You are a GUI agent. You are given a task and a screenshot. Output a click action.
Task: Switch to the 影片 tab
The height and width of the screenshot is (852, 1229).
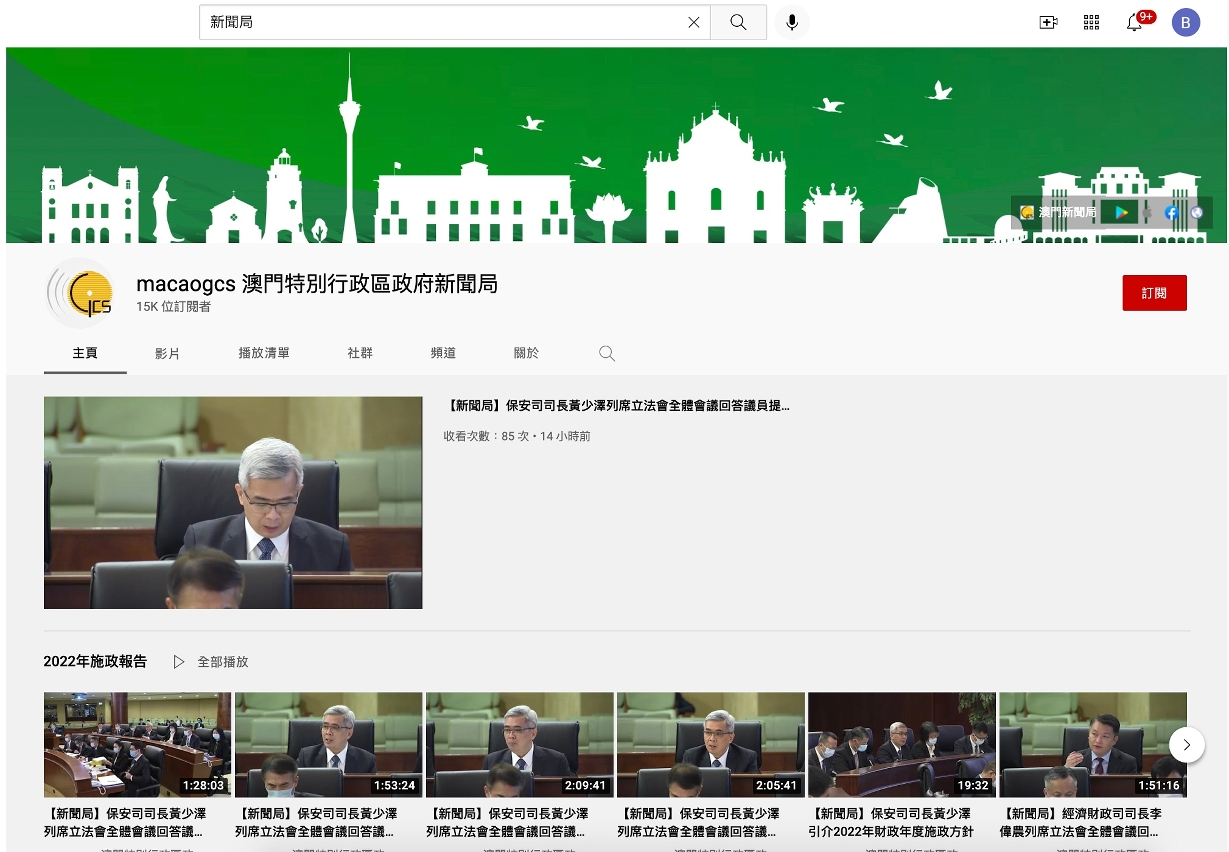167,353
